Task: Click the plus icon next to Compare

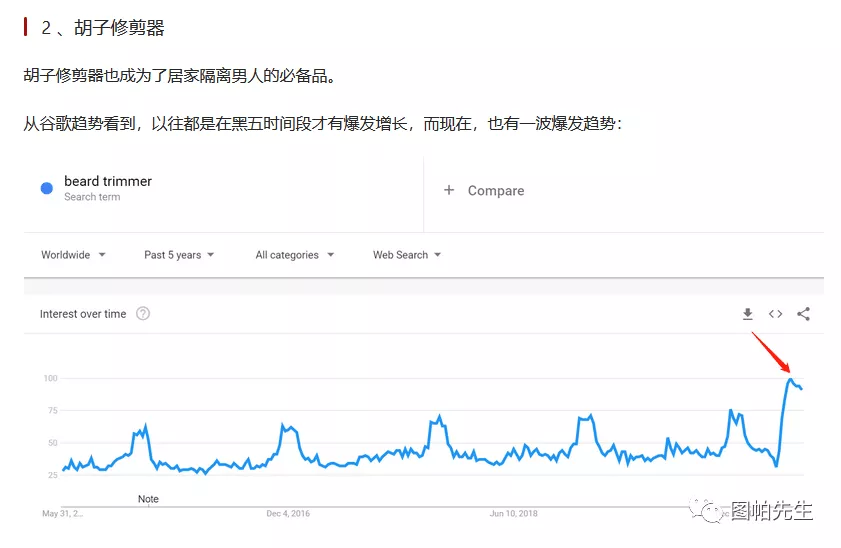Action: click(449, 190)
